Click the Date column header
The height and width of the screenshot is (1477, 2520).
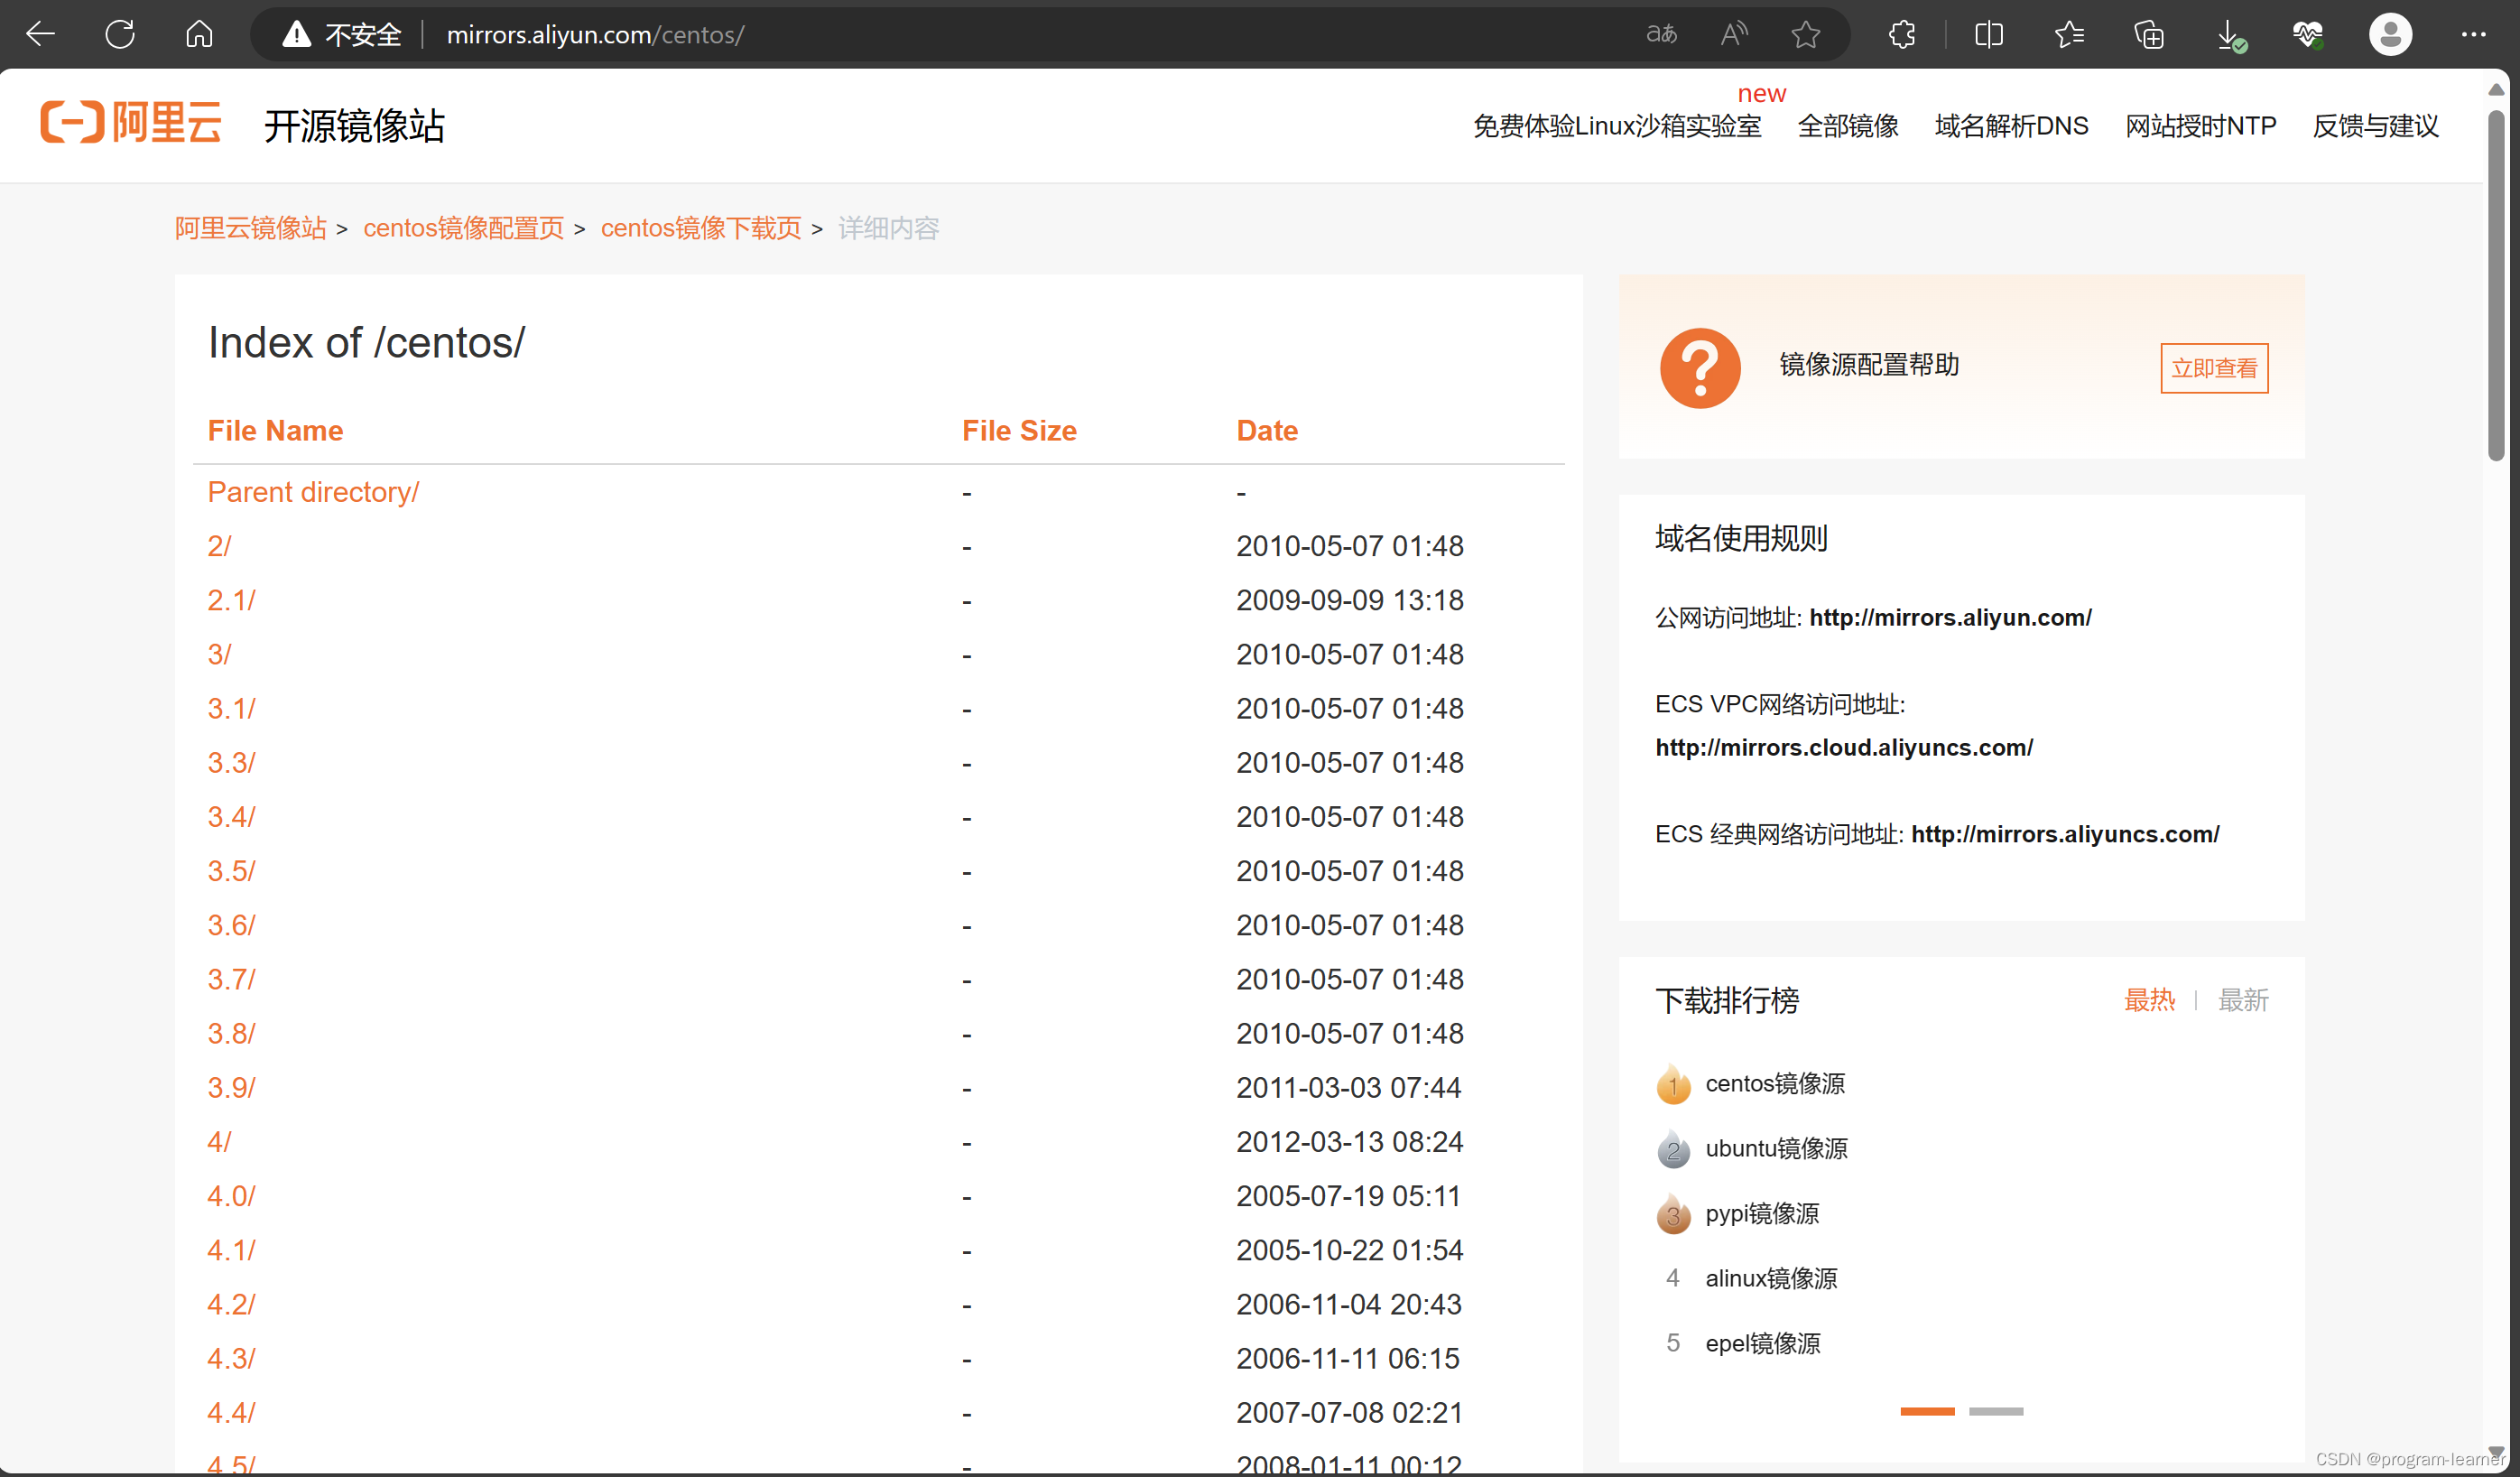click(x=1267, y=431)
